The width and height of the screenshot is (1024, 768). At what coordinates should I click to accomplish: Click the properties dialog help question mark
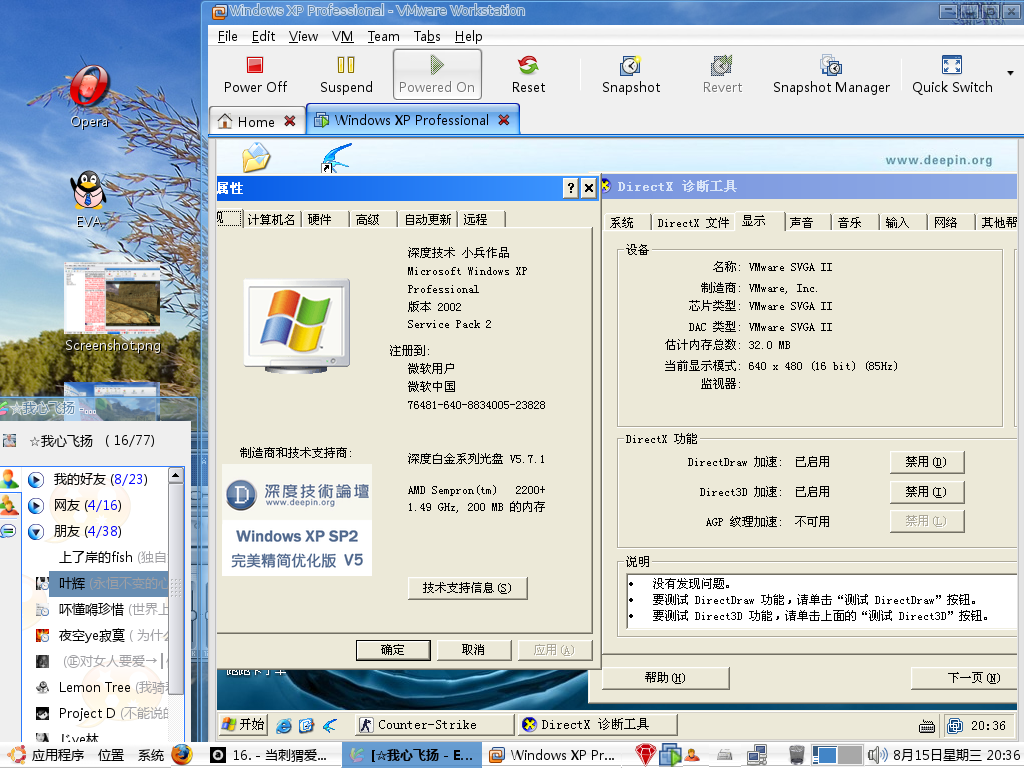click(x=570, y=188)
